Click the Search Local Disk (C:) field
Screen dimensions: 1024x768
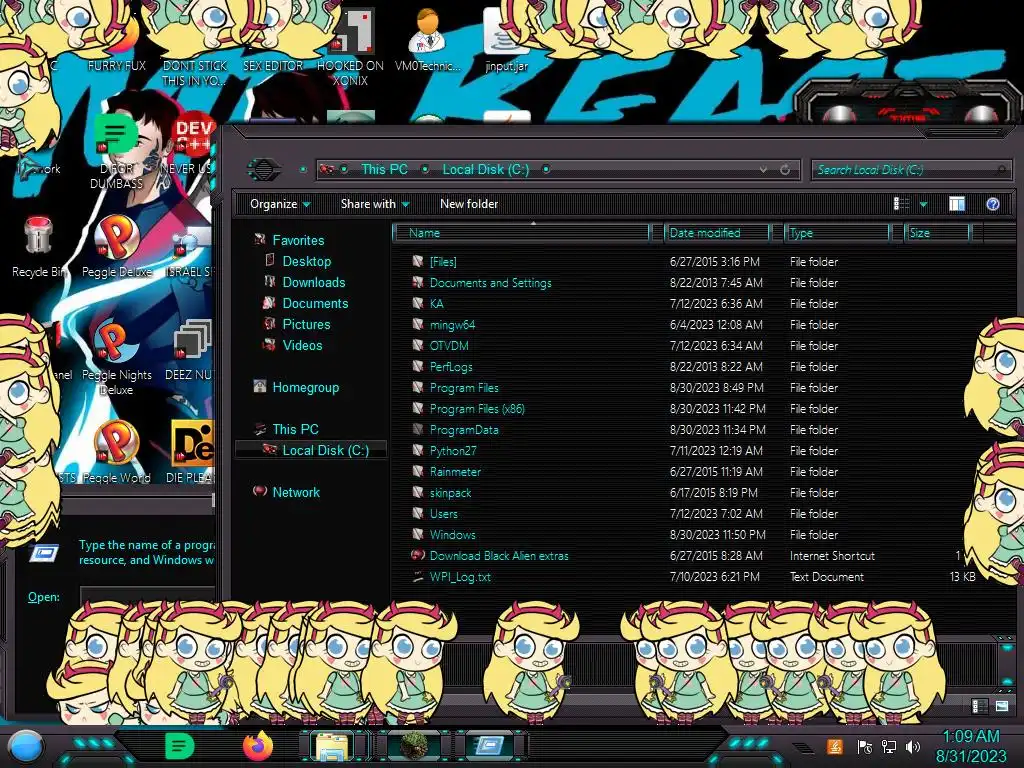(x=910, y=170)
